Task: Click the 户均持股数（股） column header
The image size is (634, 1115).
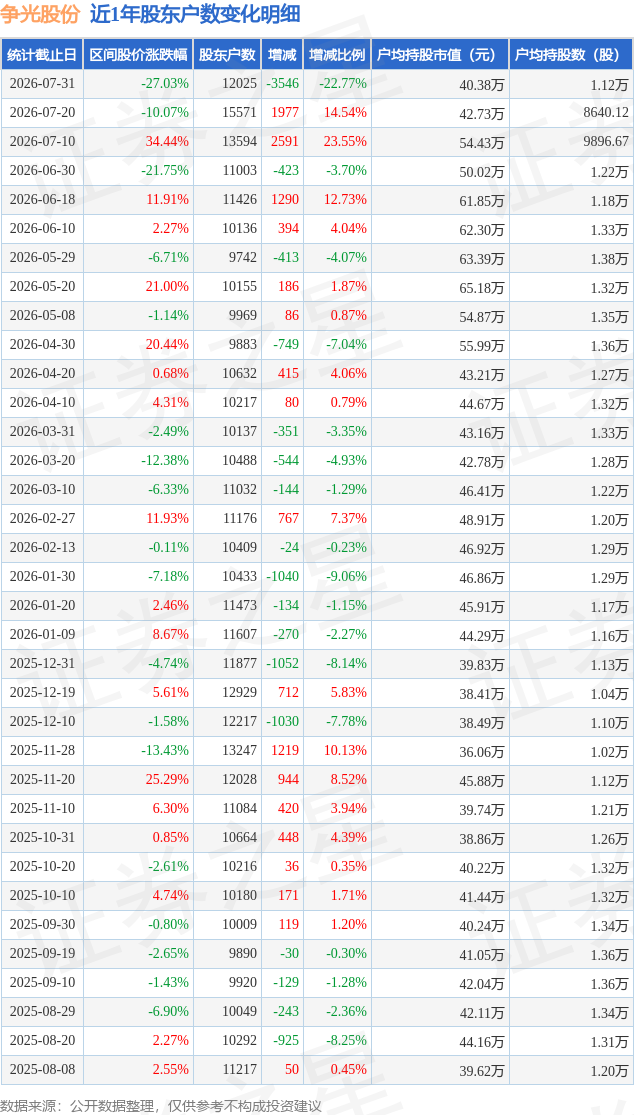Action: coord(571,55)
